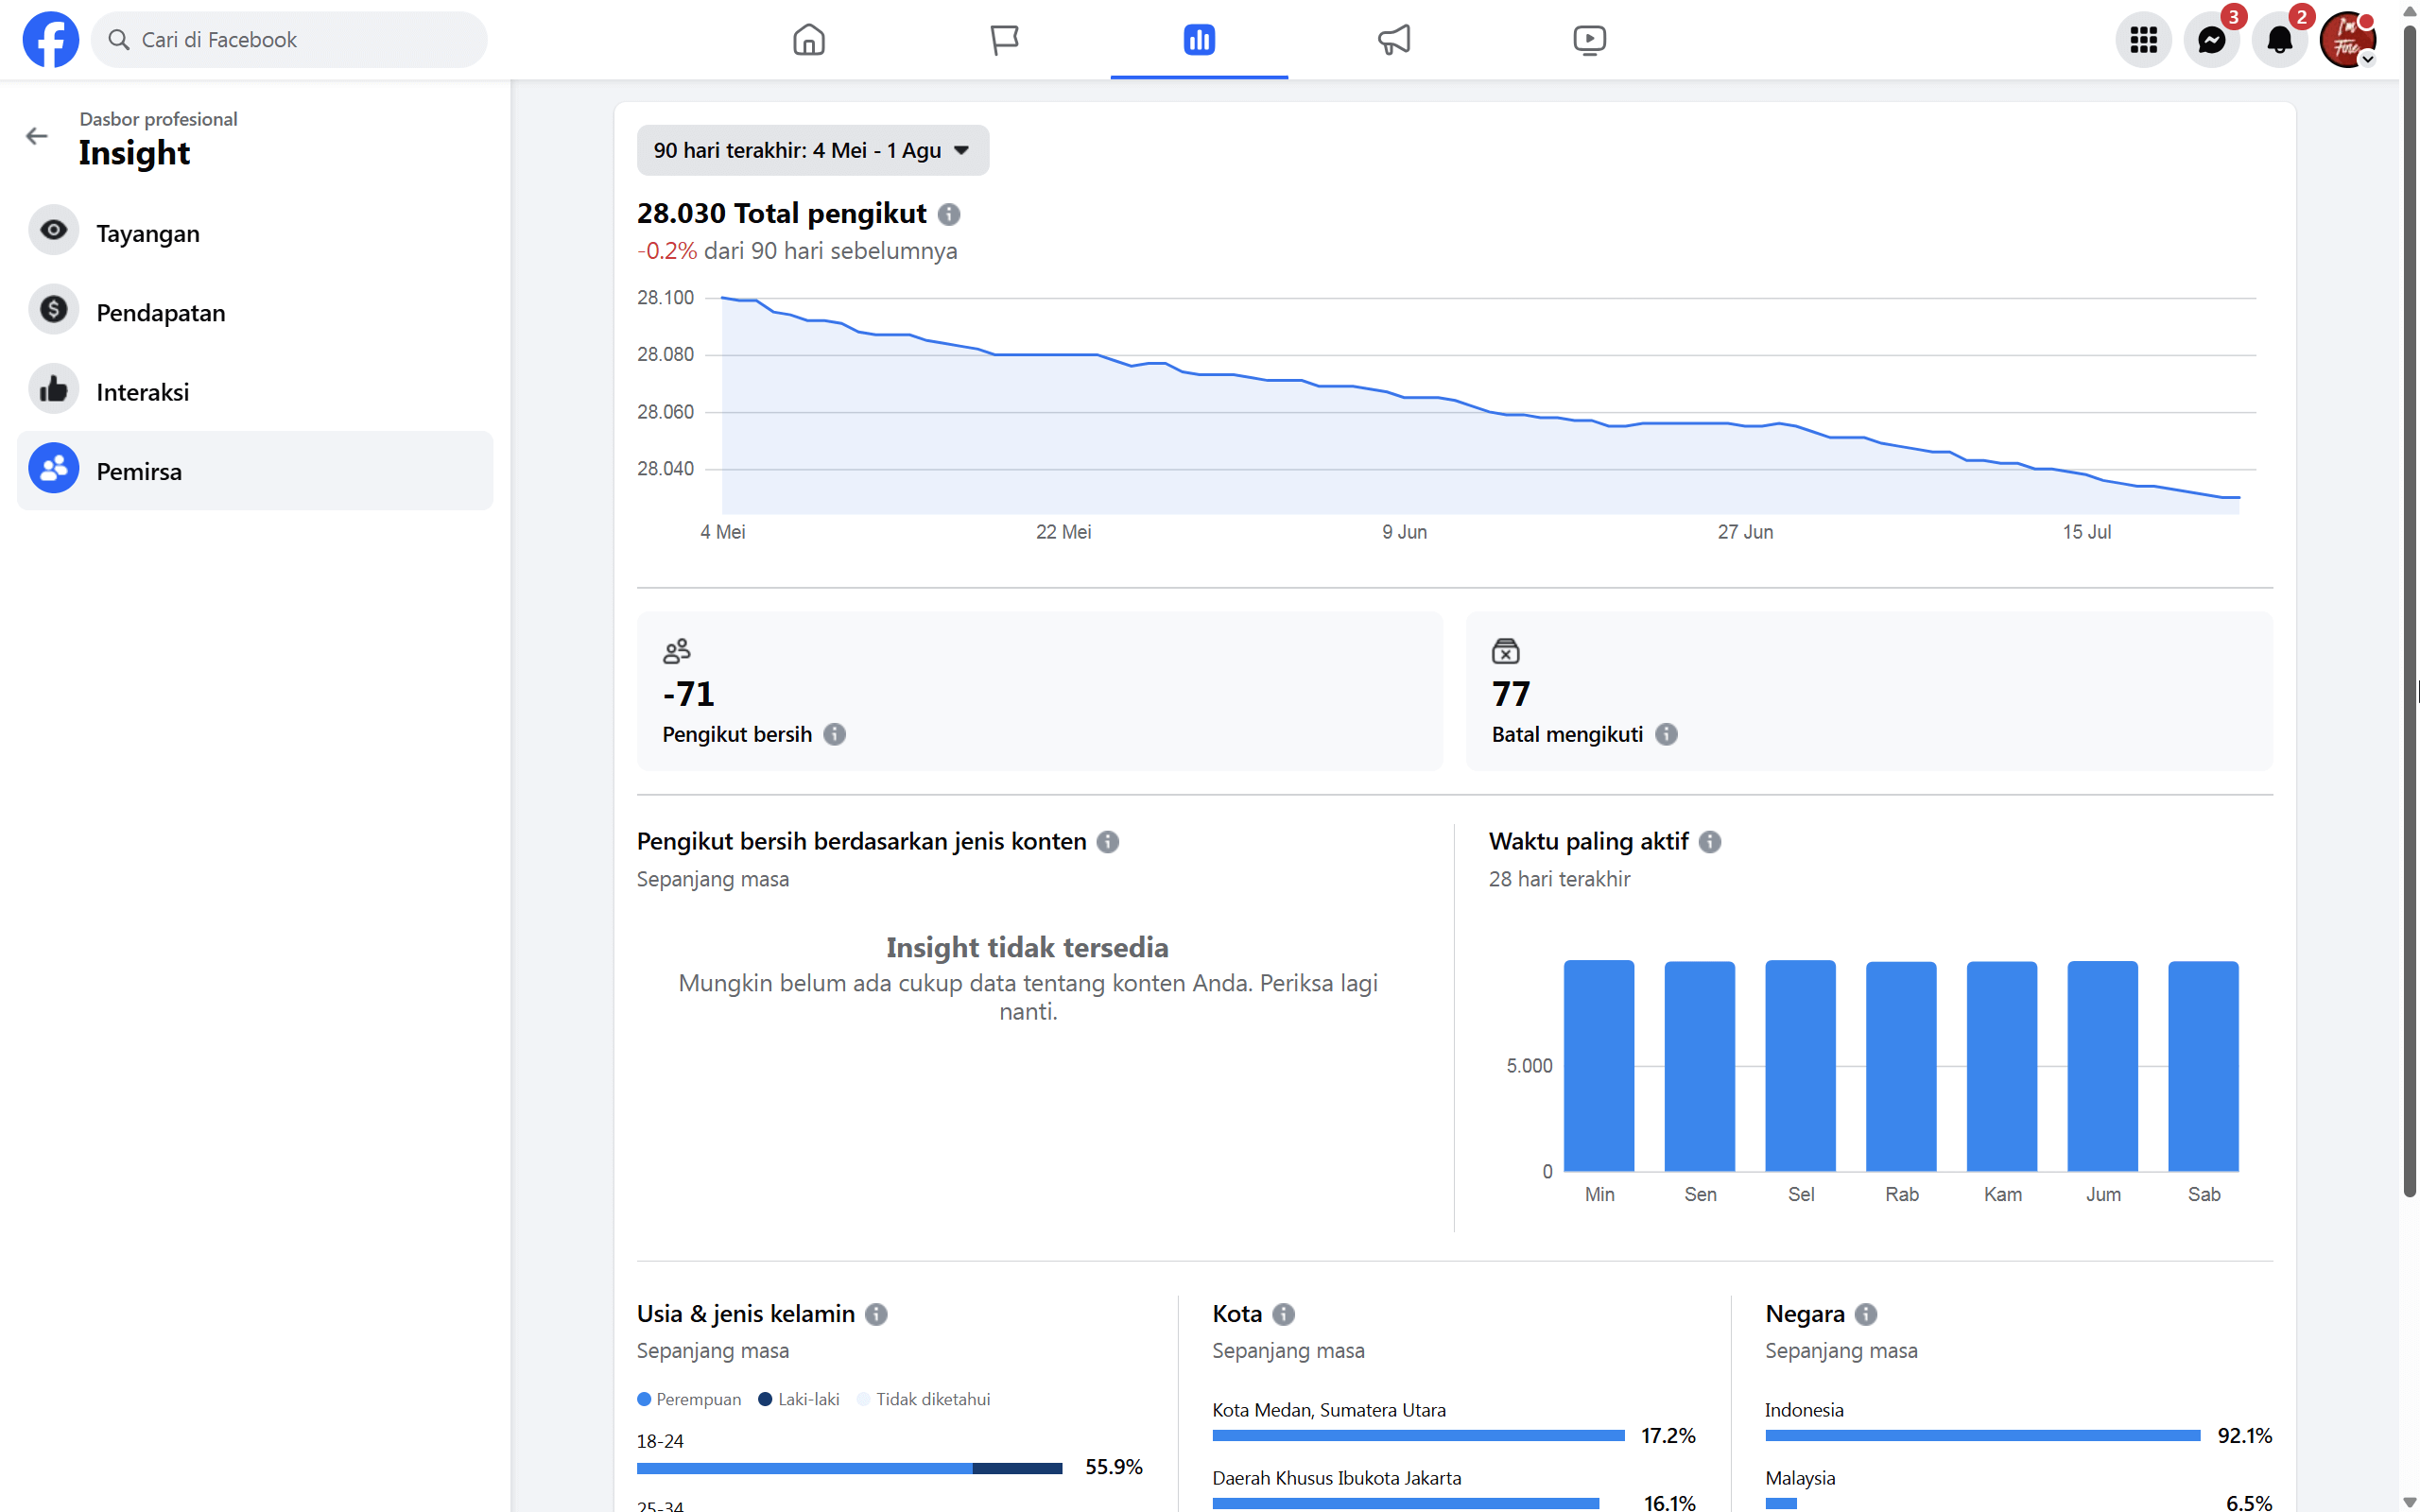Open the notifications bell icon
2420x1512 pixels.
[x=2279, y=40]
